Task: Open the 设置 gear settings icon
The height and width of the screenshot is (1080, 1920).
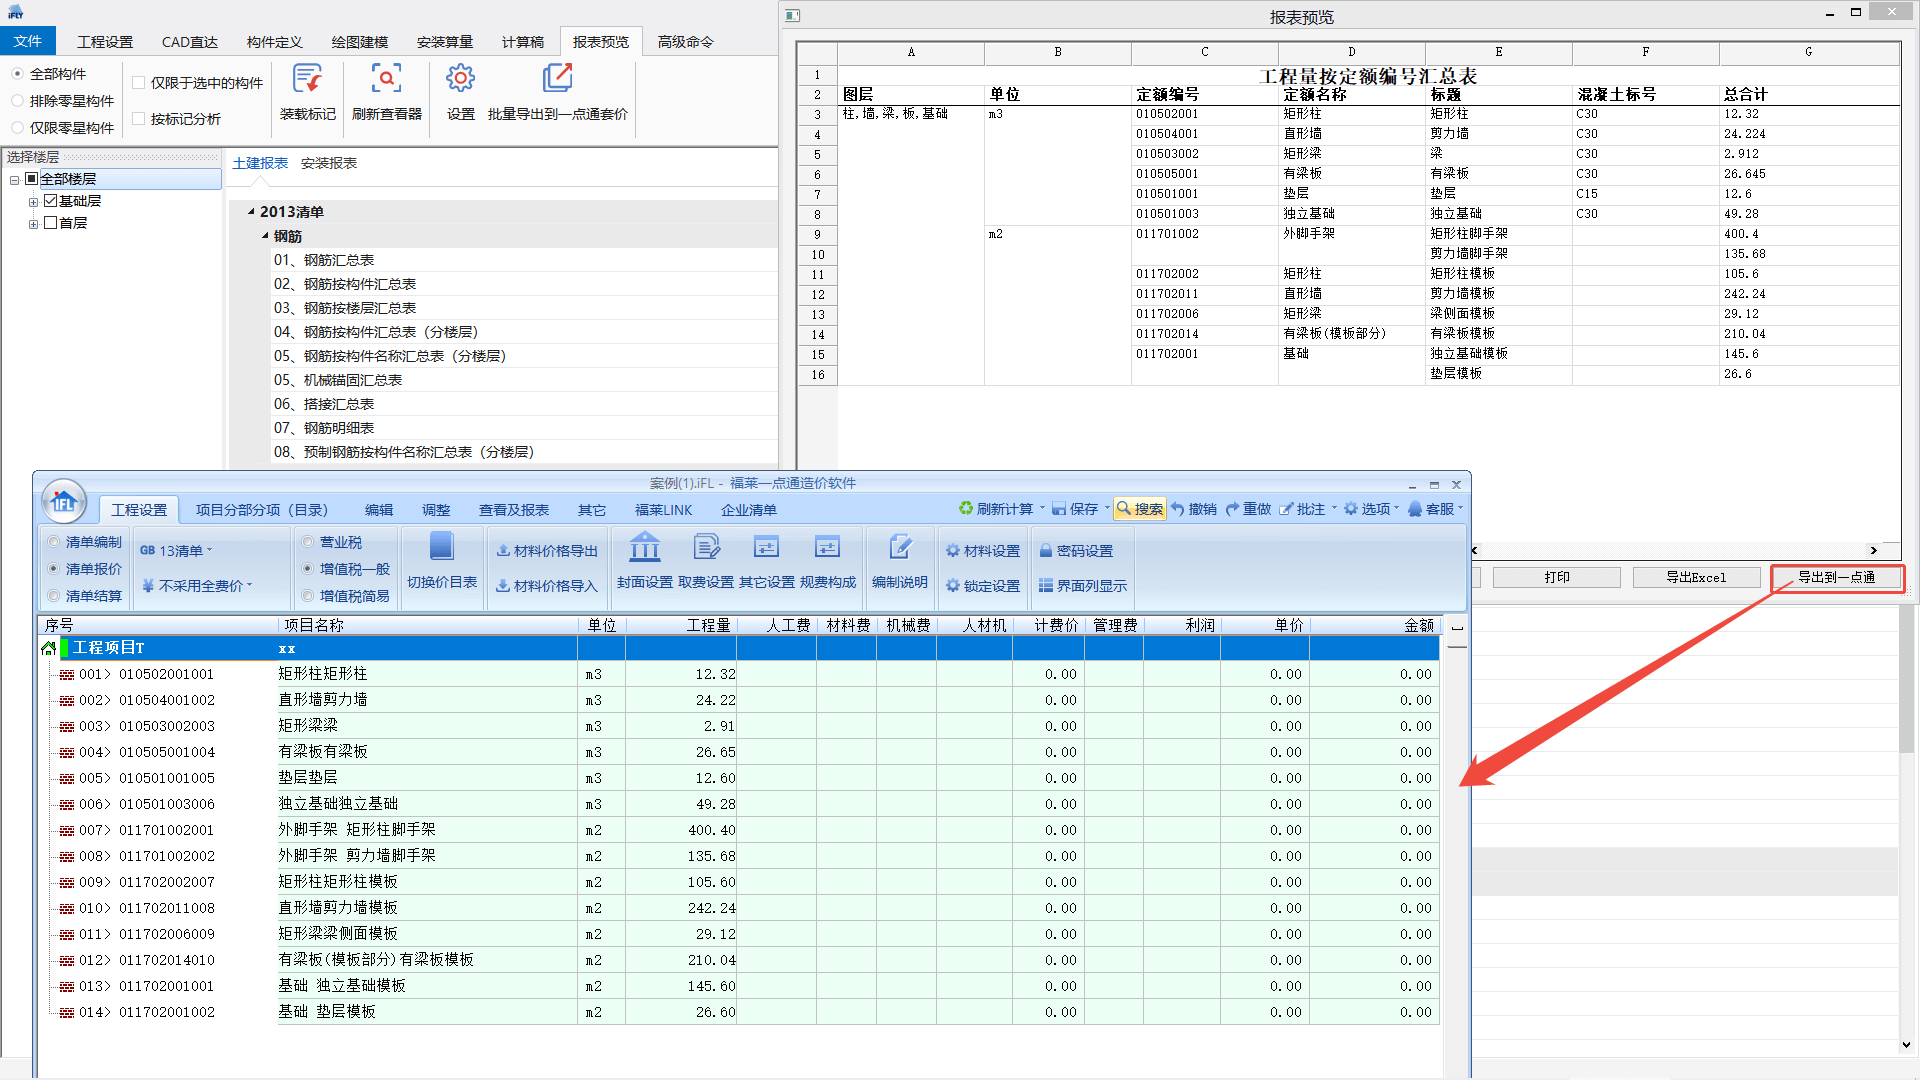Action: (460, 78)
